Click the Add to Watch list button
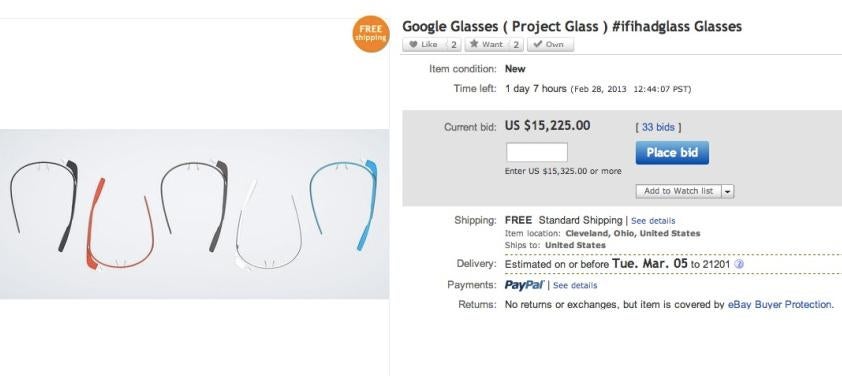The height and width of the screenshot is (376, 842). pyautogui.click(x=678, y=191)
